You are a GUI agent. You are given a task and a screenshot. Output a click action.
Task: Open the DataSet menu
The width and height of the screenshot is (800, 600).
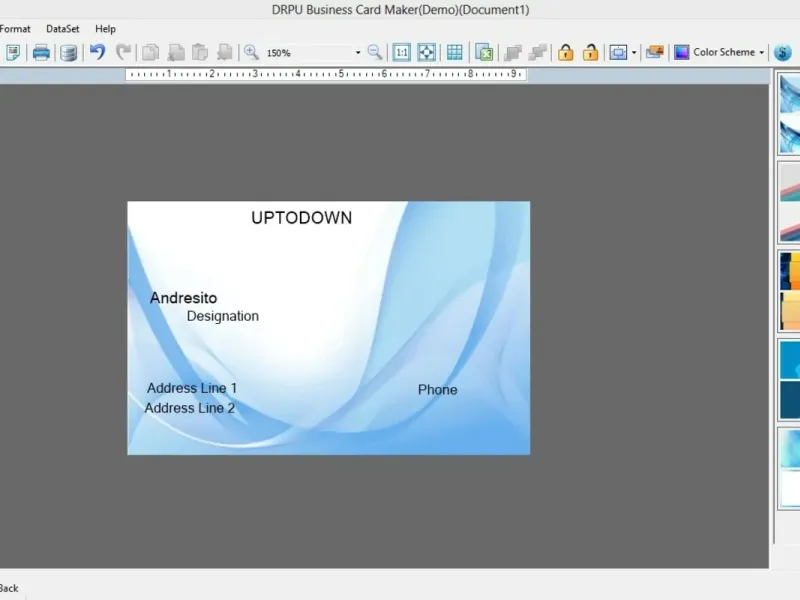click(63, 29)
